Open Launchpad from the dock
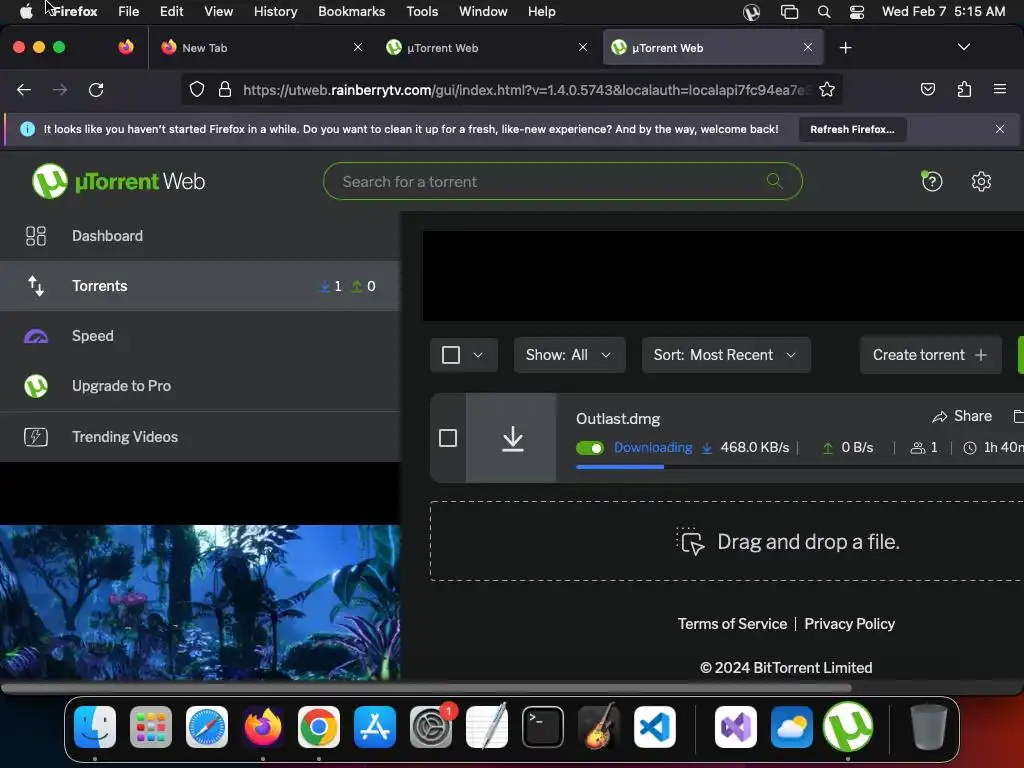Image resolution: width=1024 pixels, height=768 pixels. coord(151,727)
